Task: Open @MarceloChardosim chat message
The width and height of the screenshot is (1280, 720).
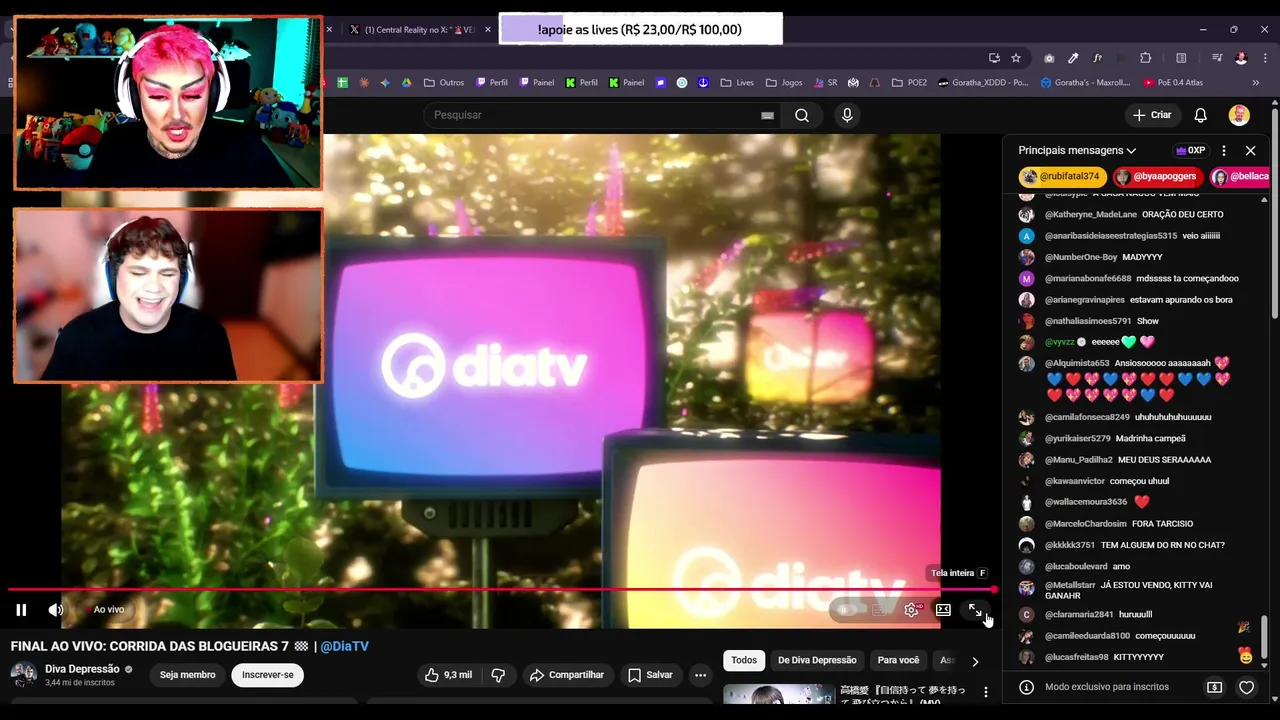Action: [1119, 524]
